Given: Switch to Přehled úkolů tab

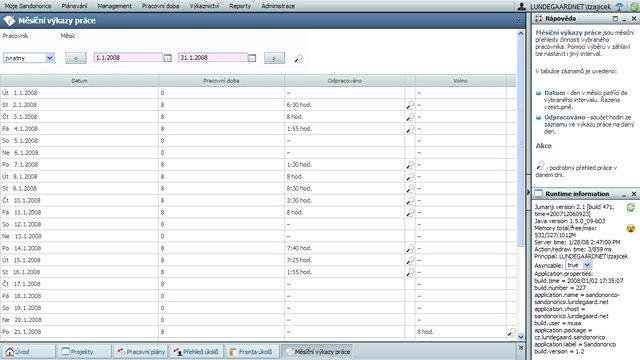Looking at the screenshot, I should pos(196,352).
